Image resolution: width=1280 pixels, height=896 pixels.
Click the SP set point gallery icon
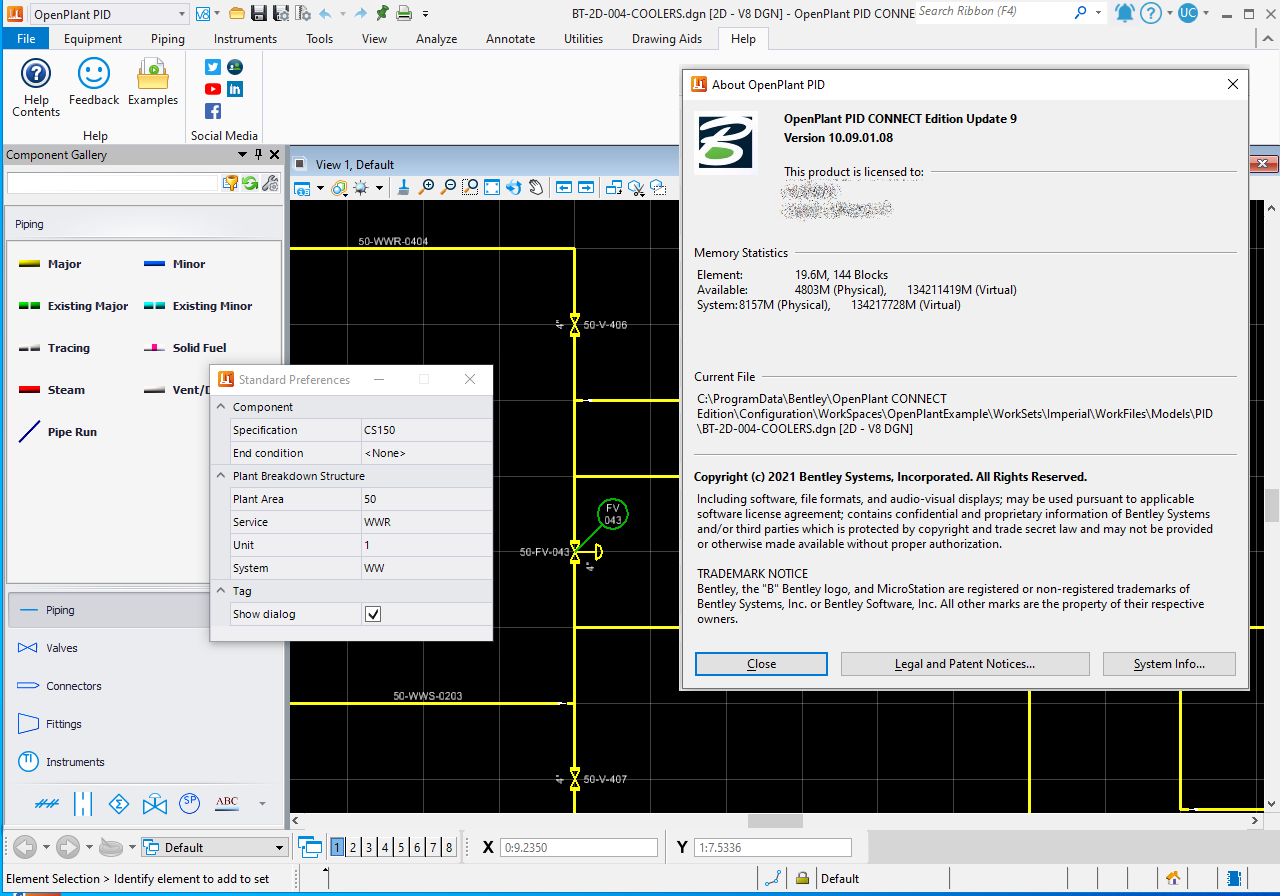[x=189, y=802]
